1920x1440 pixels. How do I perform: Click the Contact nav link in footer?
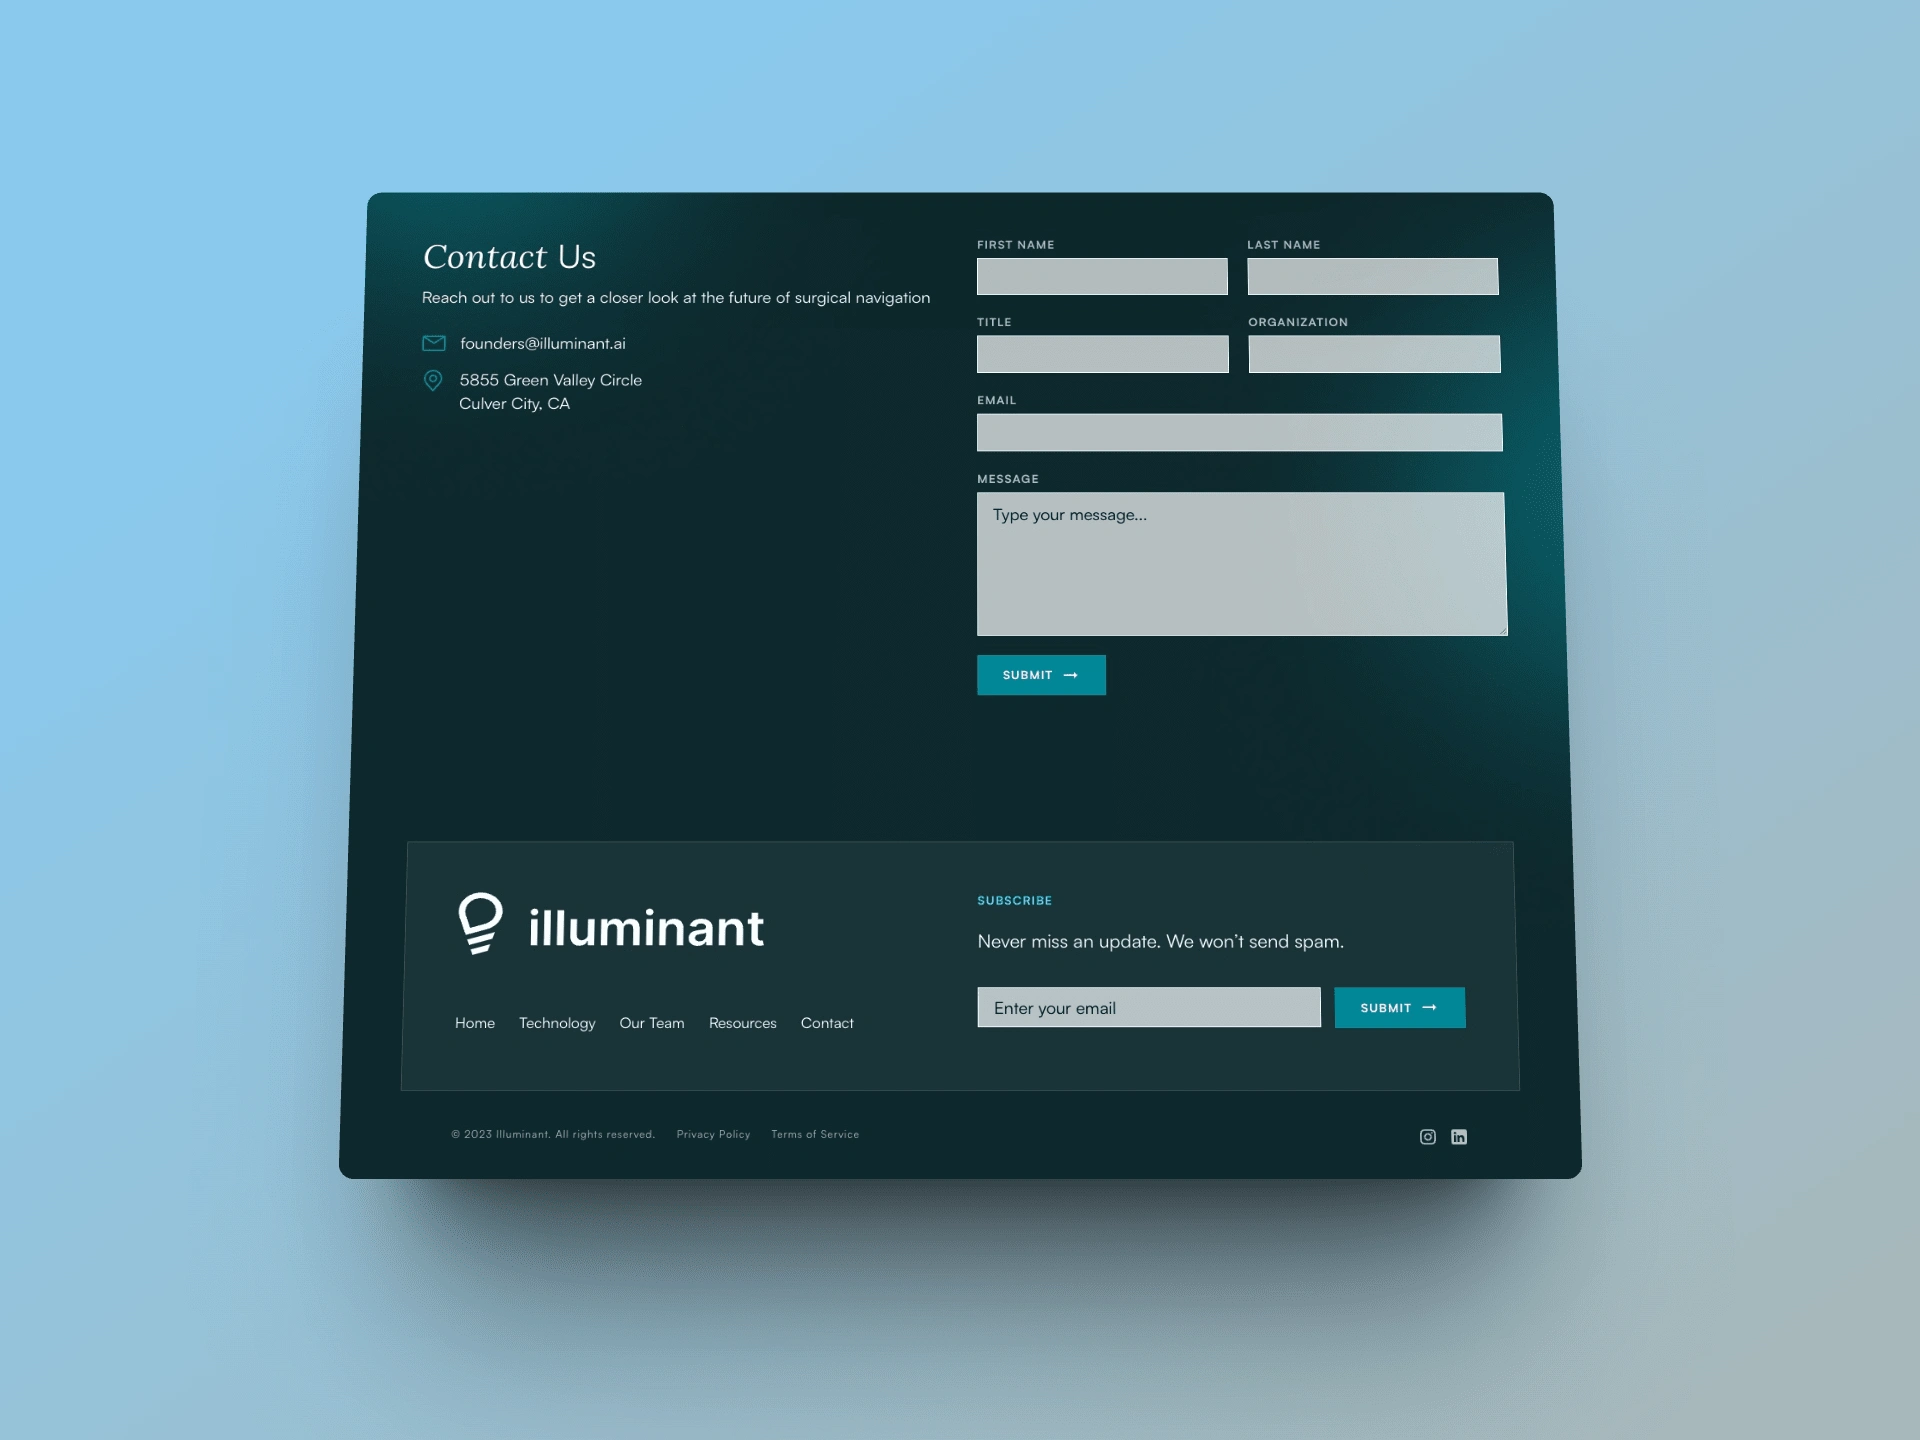point(827,1023)
